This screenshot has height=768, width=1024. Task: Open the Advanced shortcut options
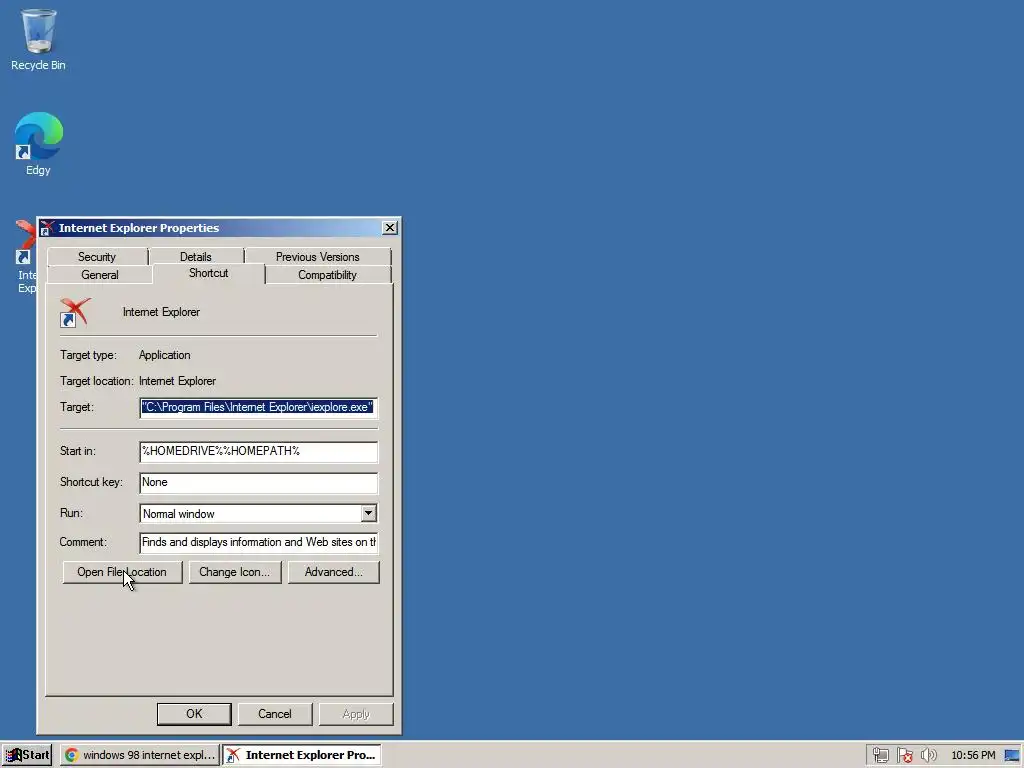click(334, 572)
